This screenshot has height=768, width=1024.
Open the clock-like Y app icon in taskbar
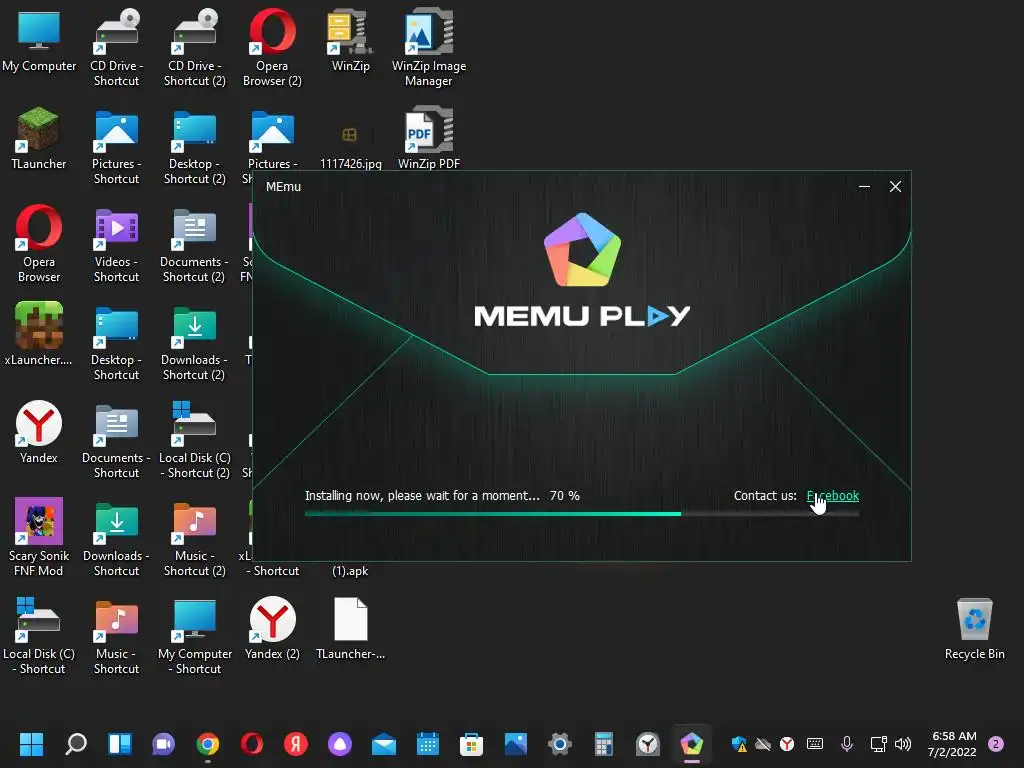click(648, 744)
